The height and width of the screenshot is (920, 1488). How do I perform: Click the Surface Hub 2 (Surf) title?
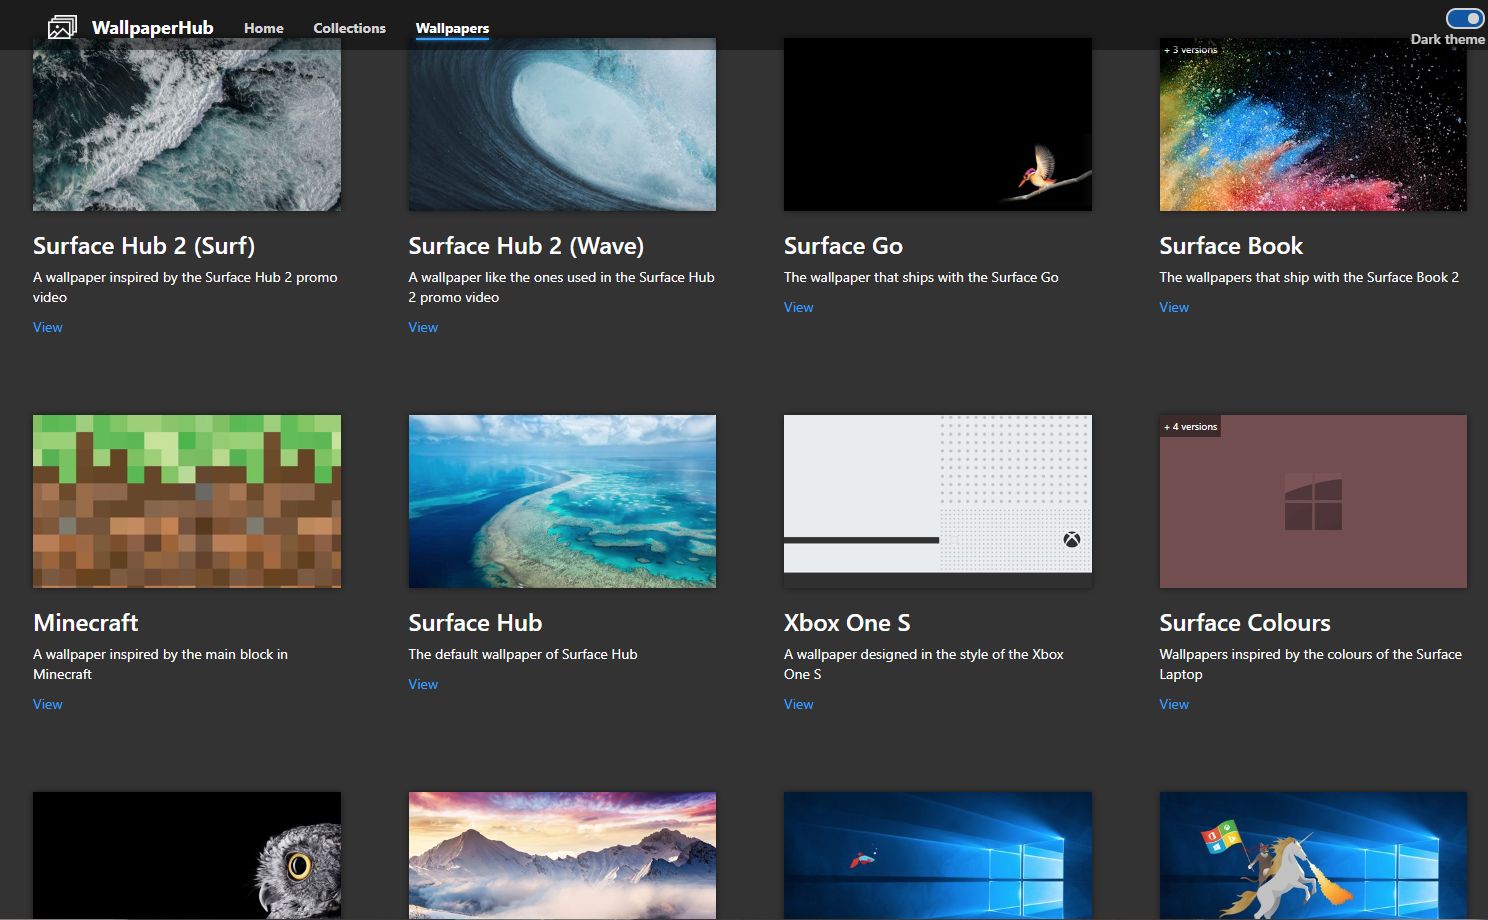144,246
